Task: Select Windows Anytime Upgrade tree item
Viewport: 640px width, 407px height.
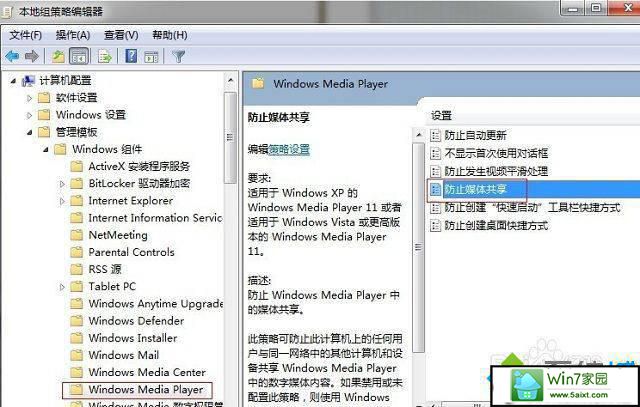Action: [156, 304]
